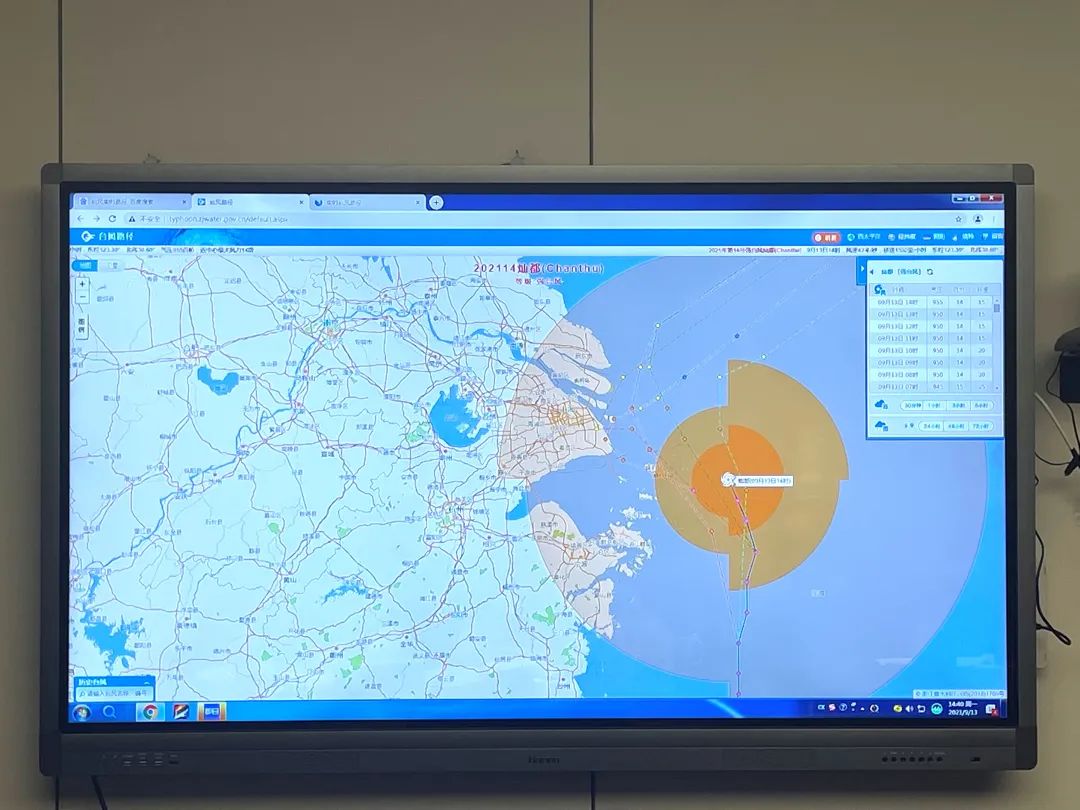Select the 09月13日 10时 table row
Viewport: 1080px width, 810px height.
pos(931,351)
